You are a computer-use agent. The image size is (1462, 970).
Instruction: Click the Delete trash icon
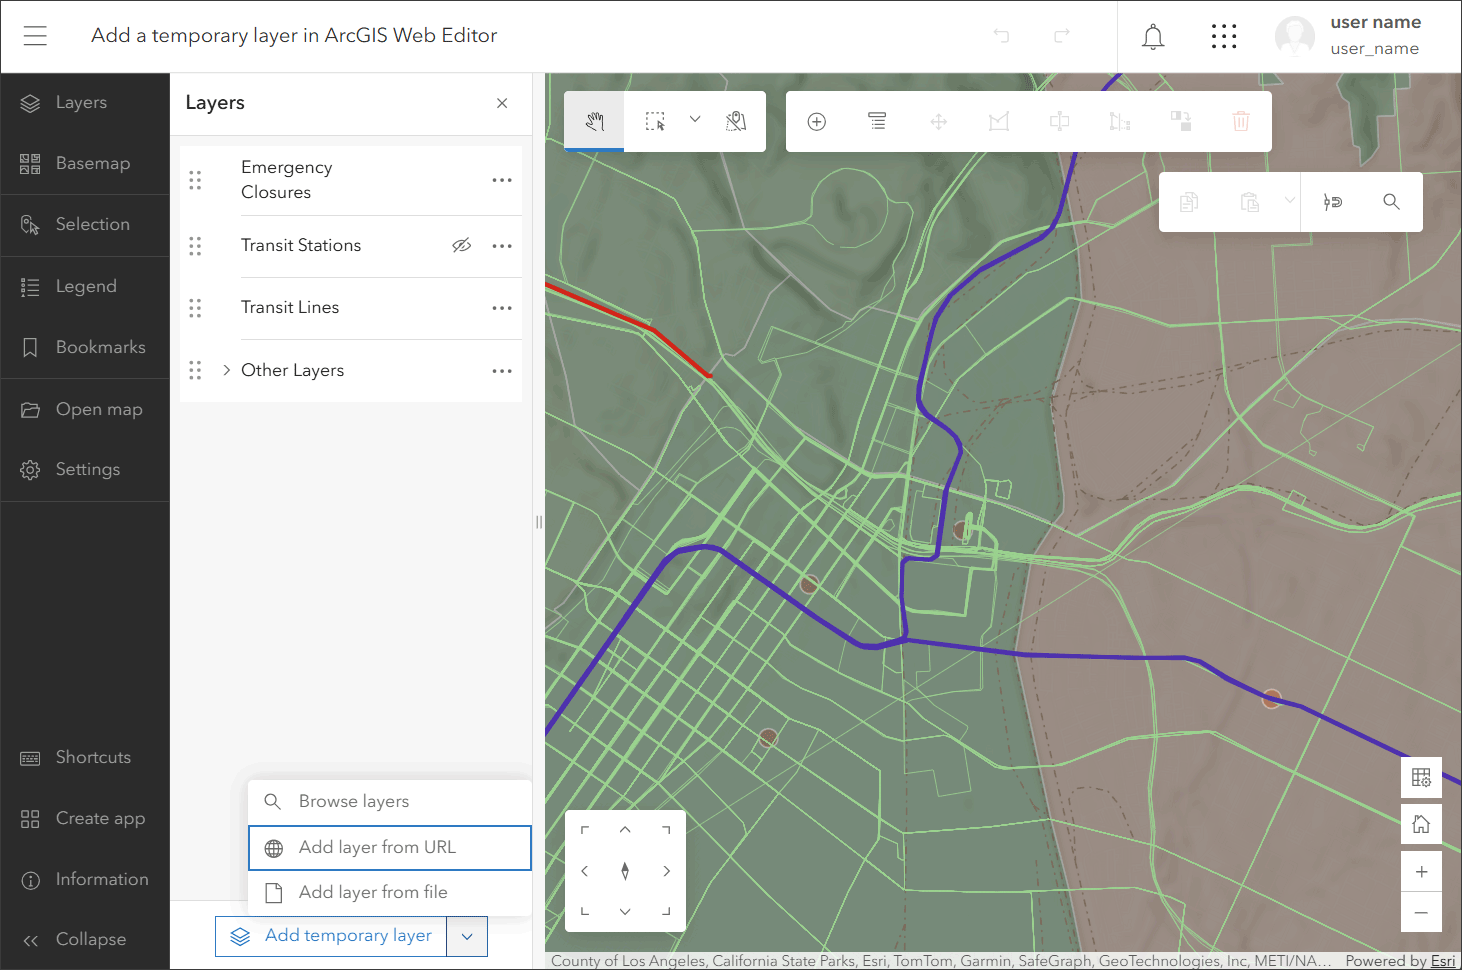1241,122
